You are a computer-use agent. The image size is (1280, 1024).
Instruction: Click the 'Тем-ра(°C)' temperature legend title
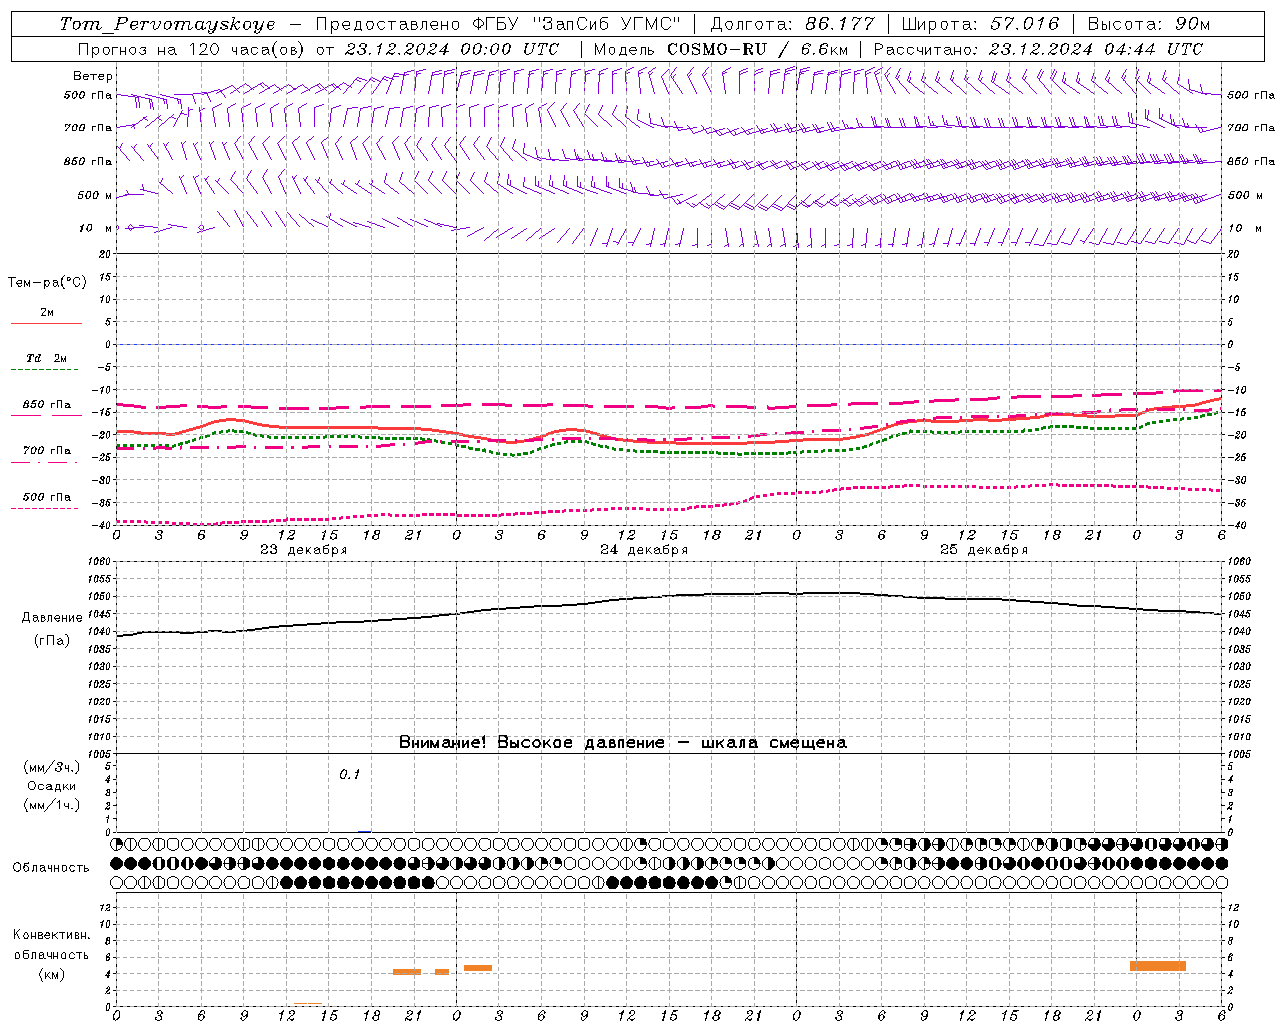click(47, 283)
